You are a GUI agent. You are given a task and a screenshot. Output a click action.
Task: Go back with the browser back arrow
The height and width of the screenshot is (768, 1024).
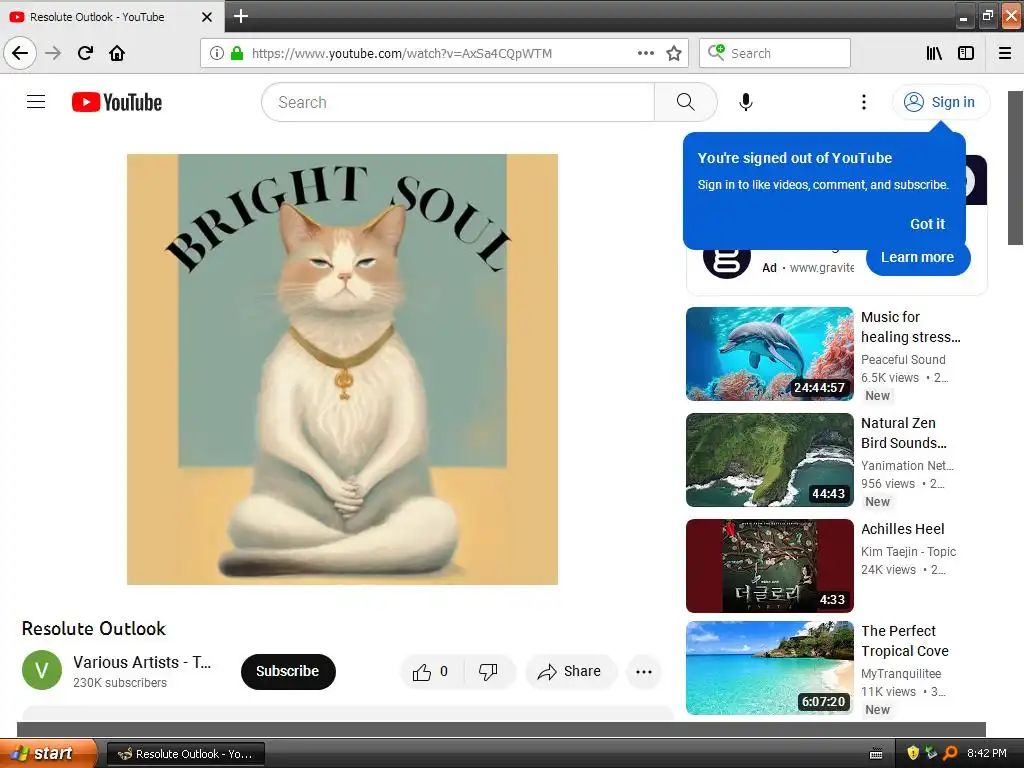(x=20, y=53)
